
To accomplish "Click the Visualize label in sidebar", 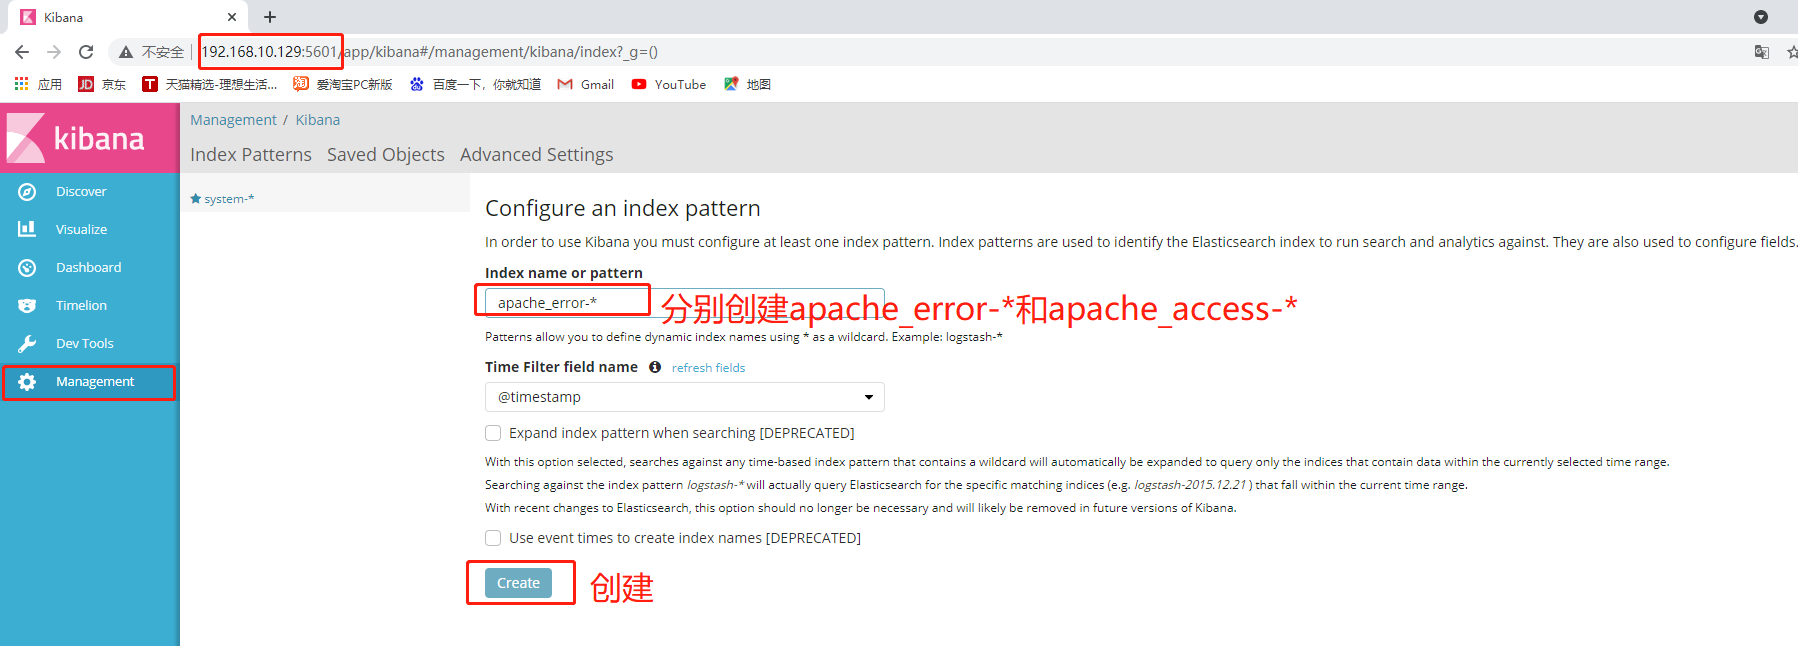I will point(81,230).
